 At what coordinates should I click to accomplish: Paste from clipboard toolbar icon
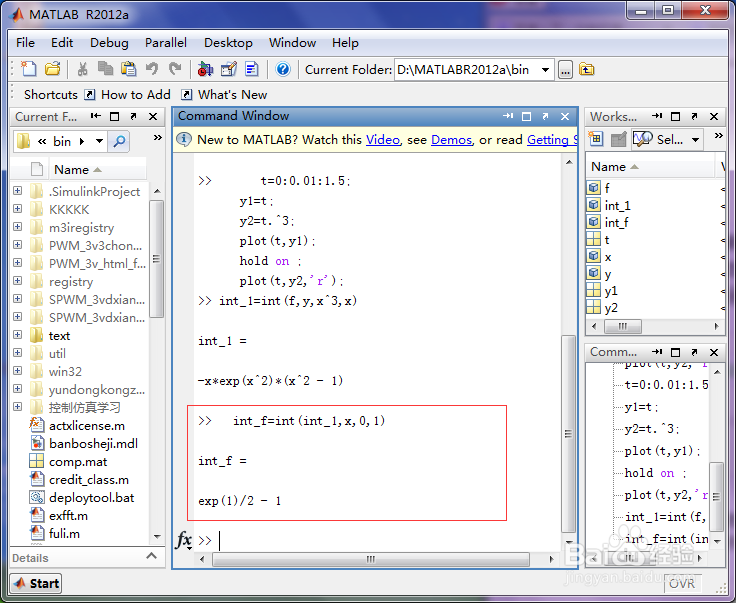[128, 69]
